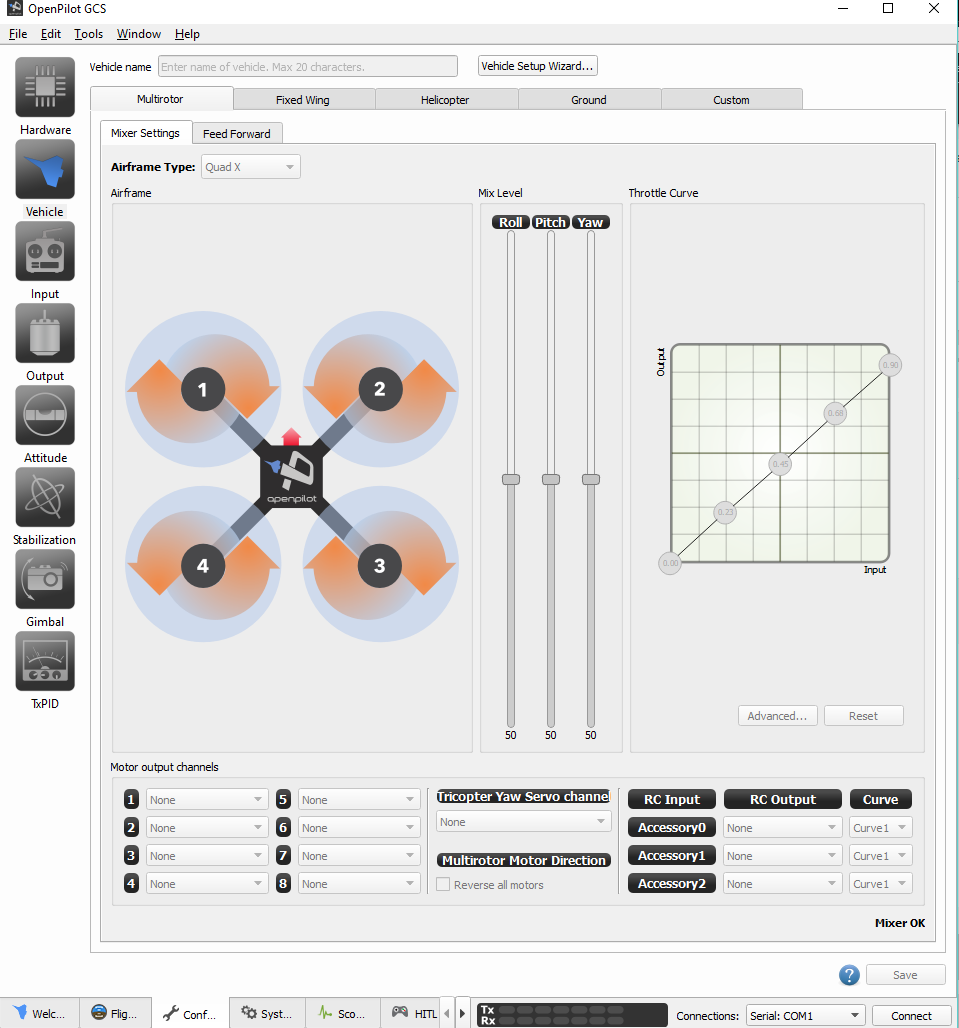
Task: Open the Attitude settings icon
Action: [x=45, y=415]
